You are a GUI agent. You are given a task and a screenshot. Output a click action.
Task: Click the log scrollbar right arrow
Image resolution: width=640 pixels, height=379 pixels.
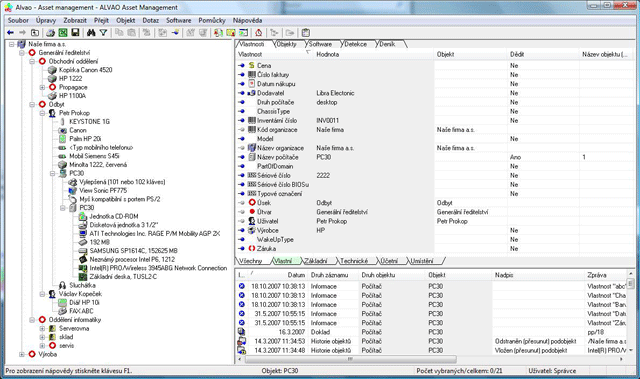(x=622, y=359)
